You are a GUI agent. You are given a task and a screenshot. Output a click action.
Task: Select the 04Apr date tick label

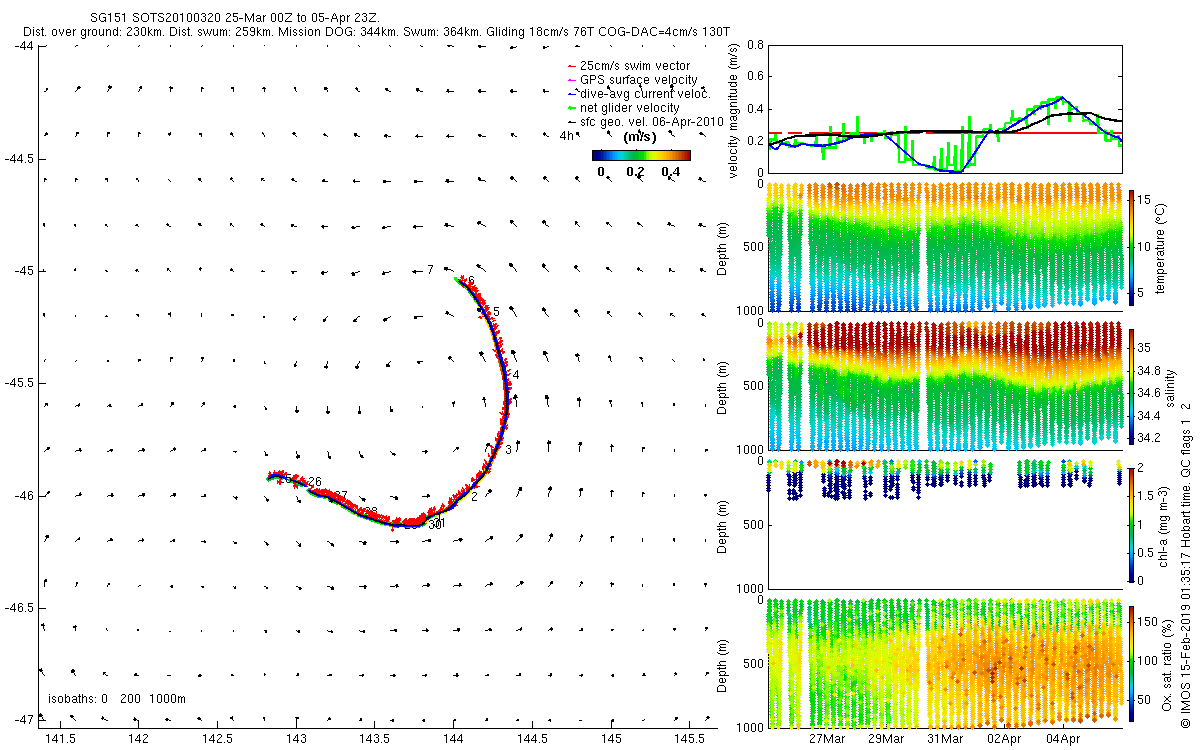pos(1062,738)
